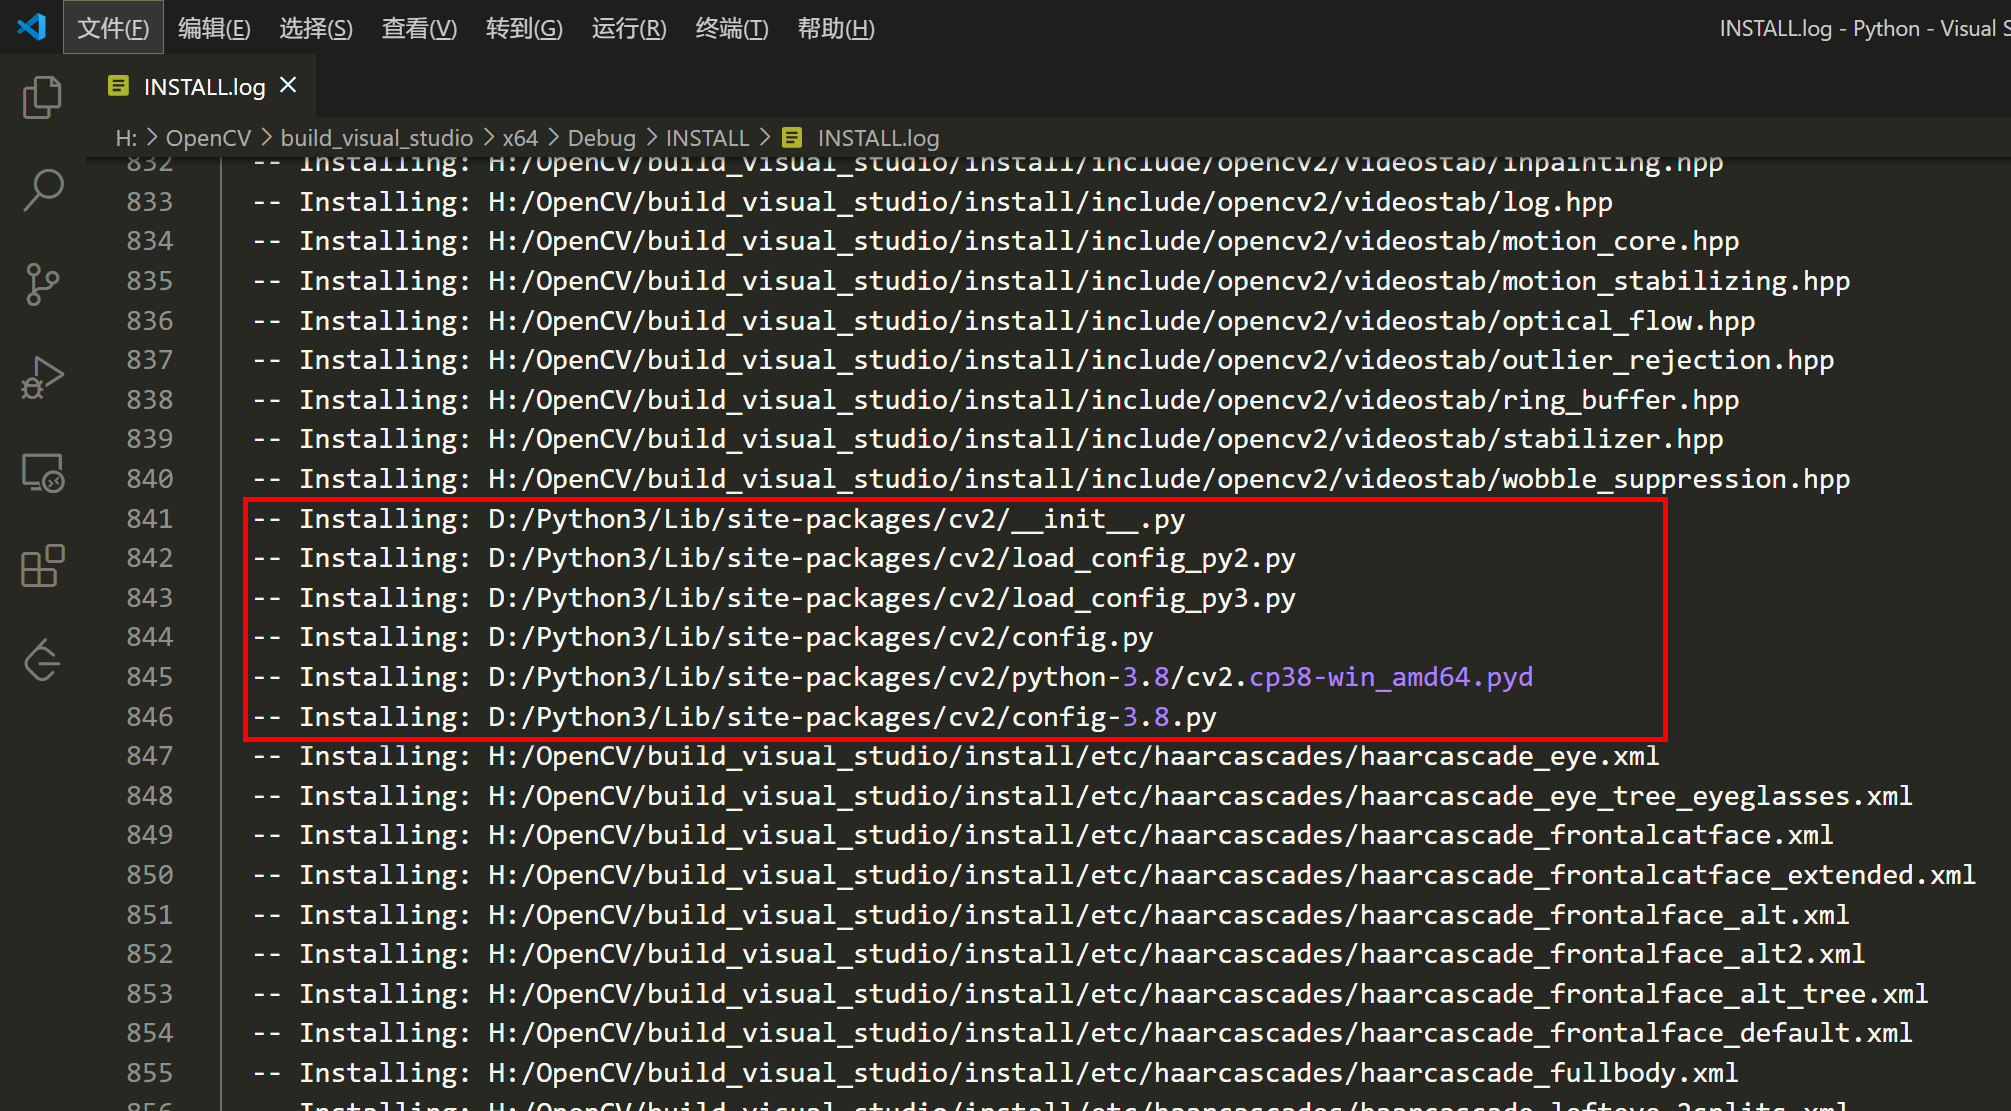Click the H: breadcrumb segment

click(126, 138)
